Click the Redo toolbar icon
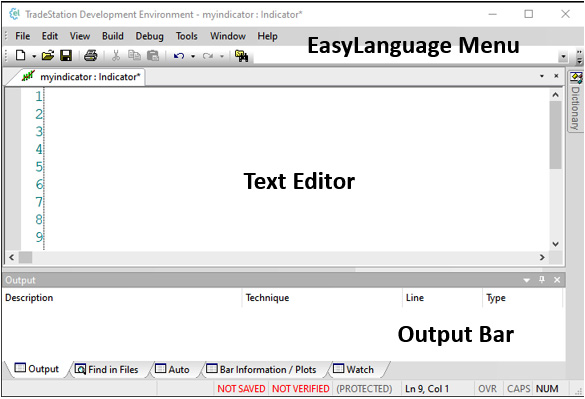Image resolution: width=585 pixels, height=399 pixels. point(208,56)
